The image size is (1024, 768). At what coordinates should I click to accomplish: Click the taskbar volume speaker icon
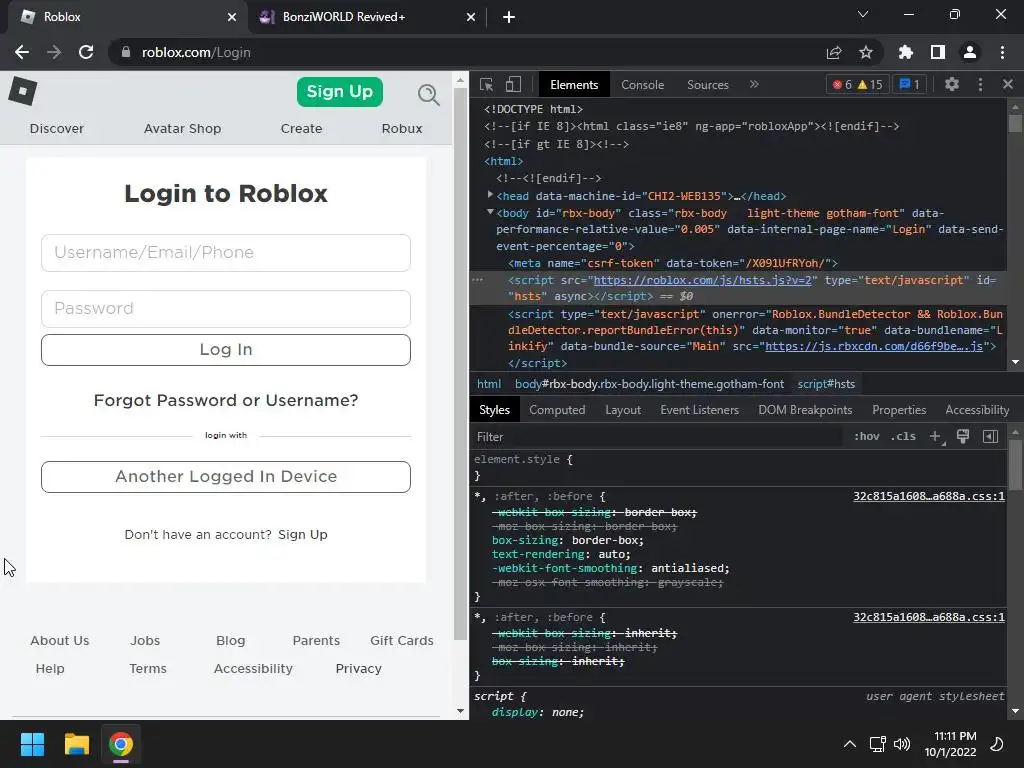point(902,744)
